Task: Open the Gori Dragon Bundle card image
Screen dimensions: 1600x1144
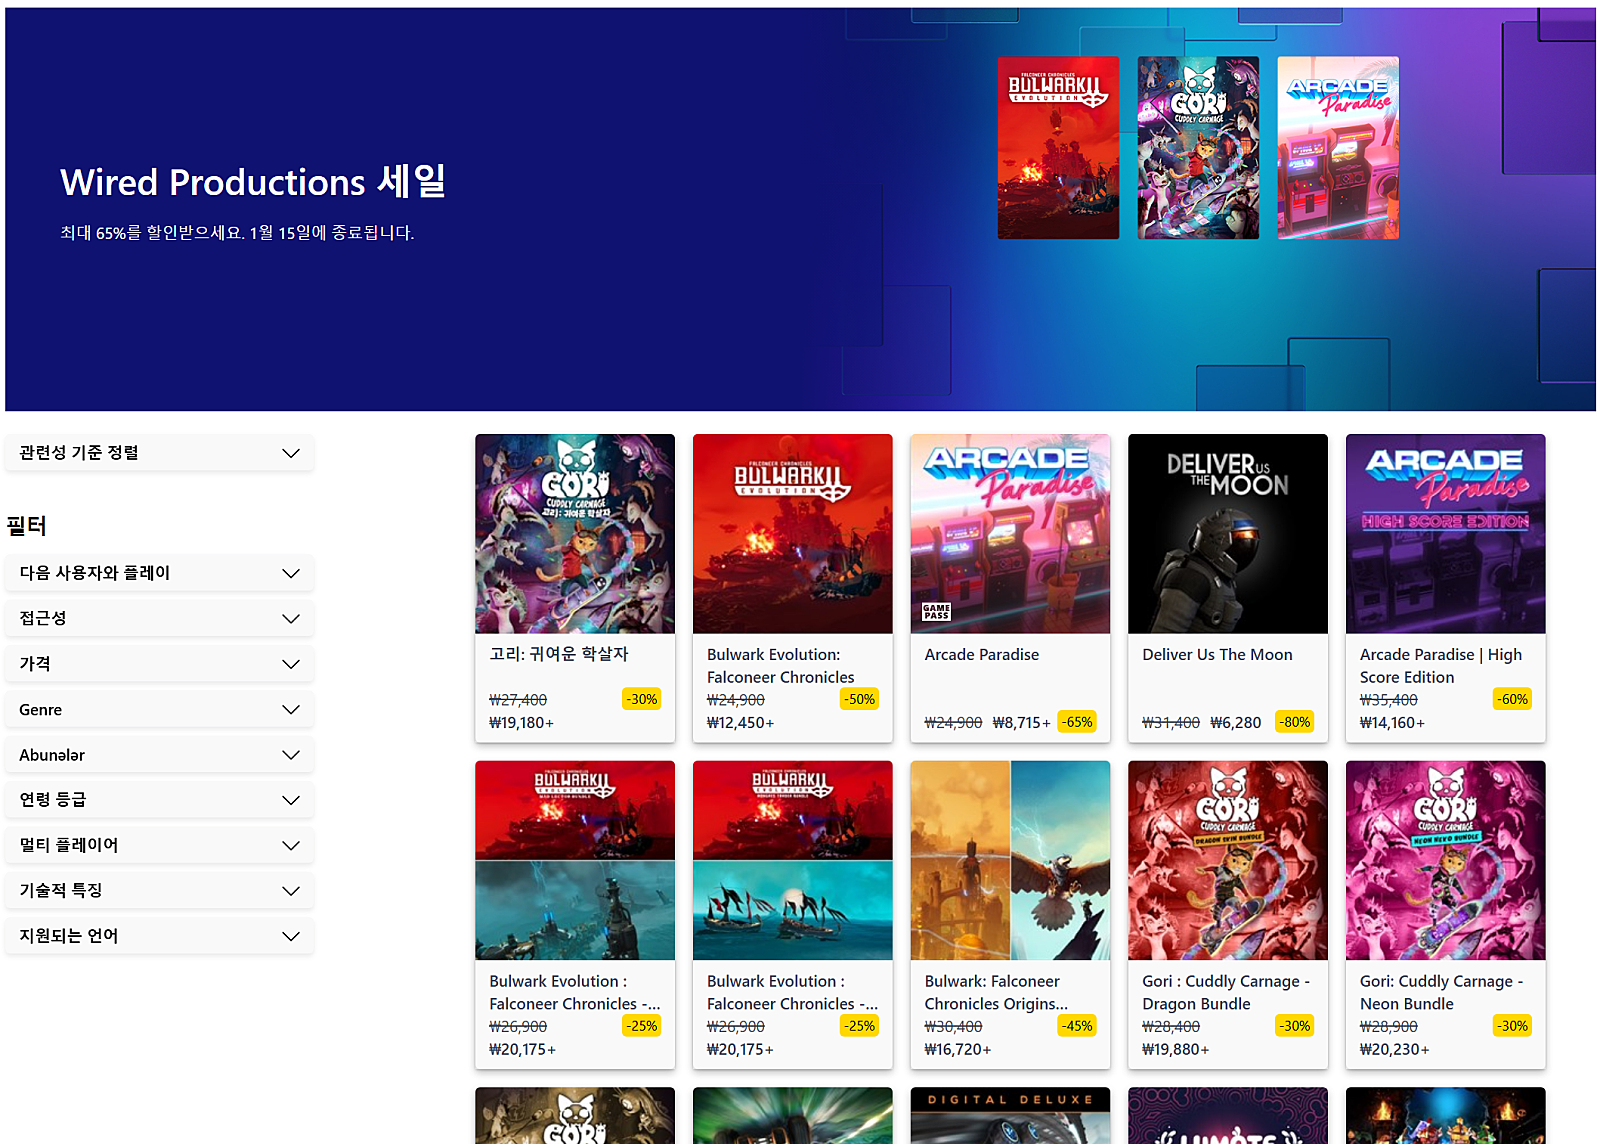Action: [1228, 861]
